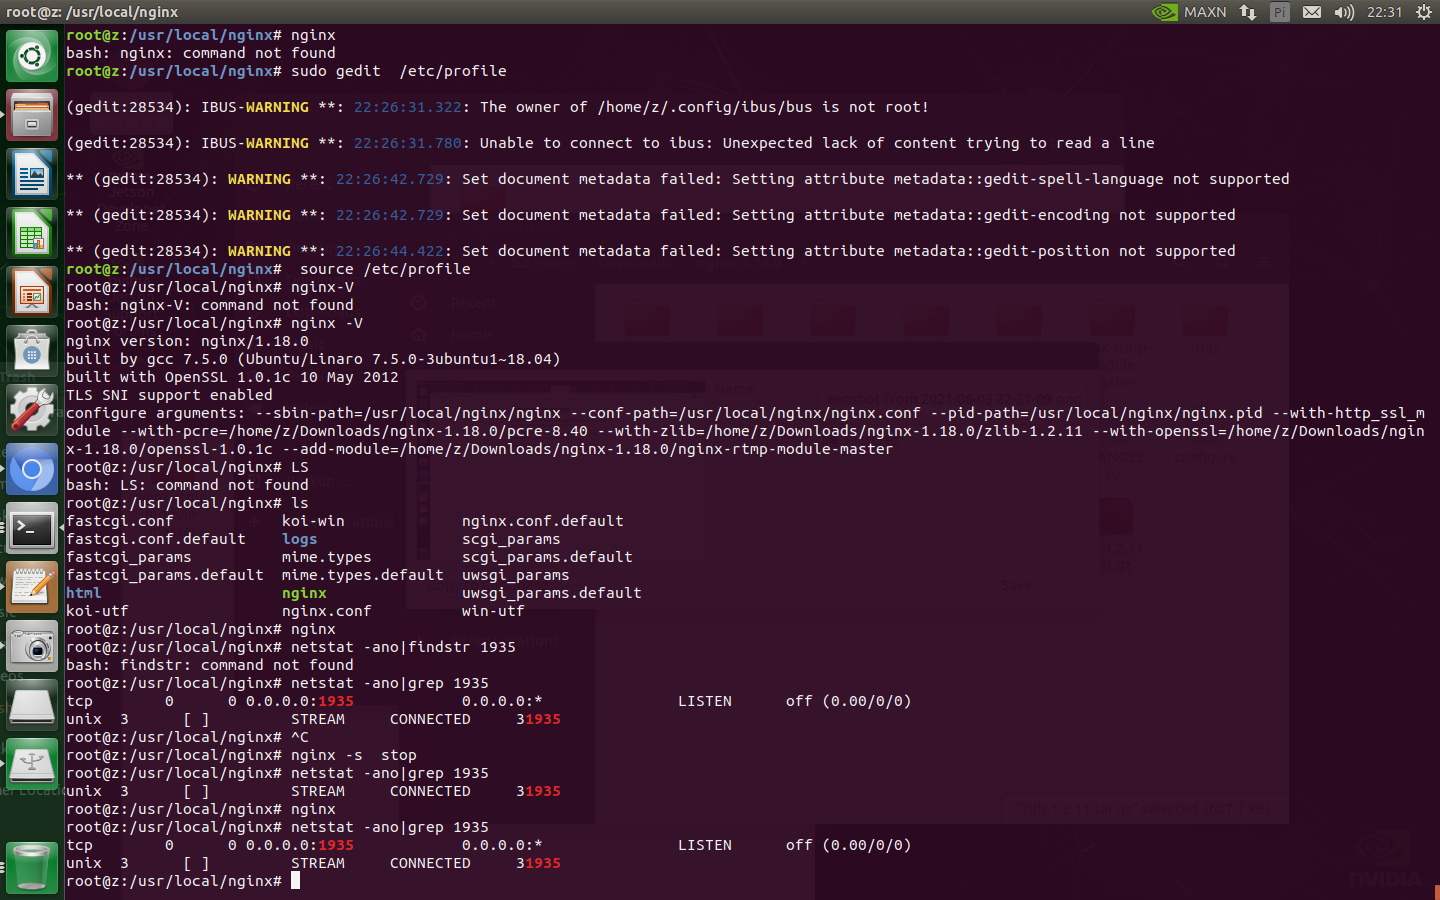Open the Screenshot camera tool from the dock
The height and width of the screenshot is (900, 1440).
32,647
